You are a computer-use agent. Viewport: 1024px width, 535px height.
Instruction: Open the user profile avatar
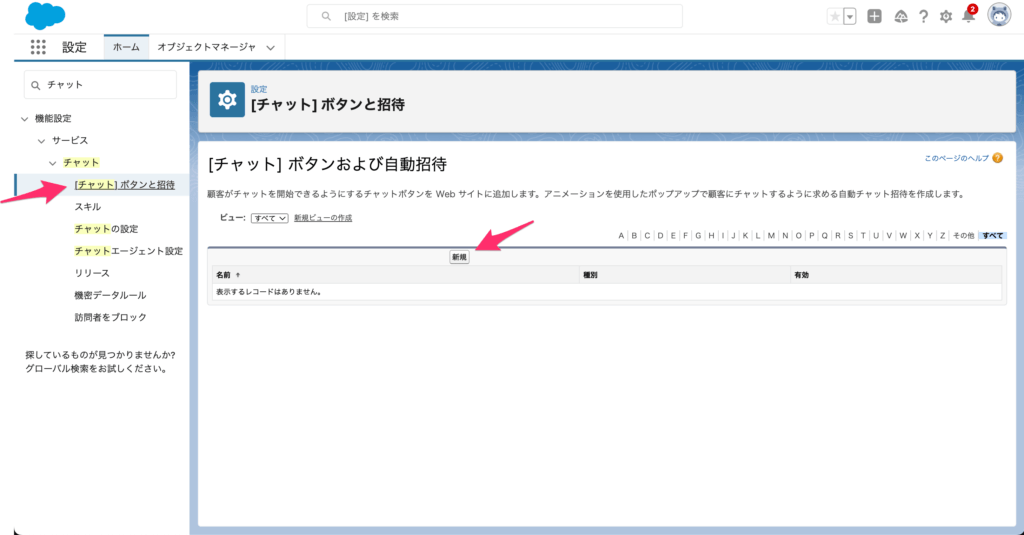click(999, 15)
